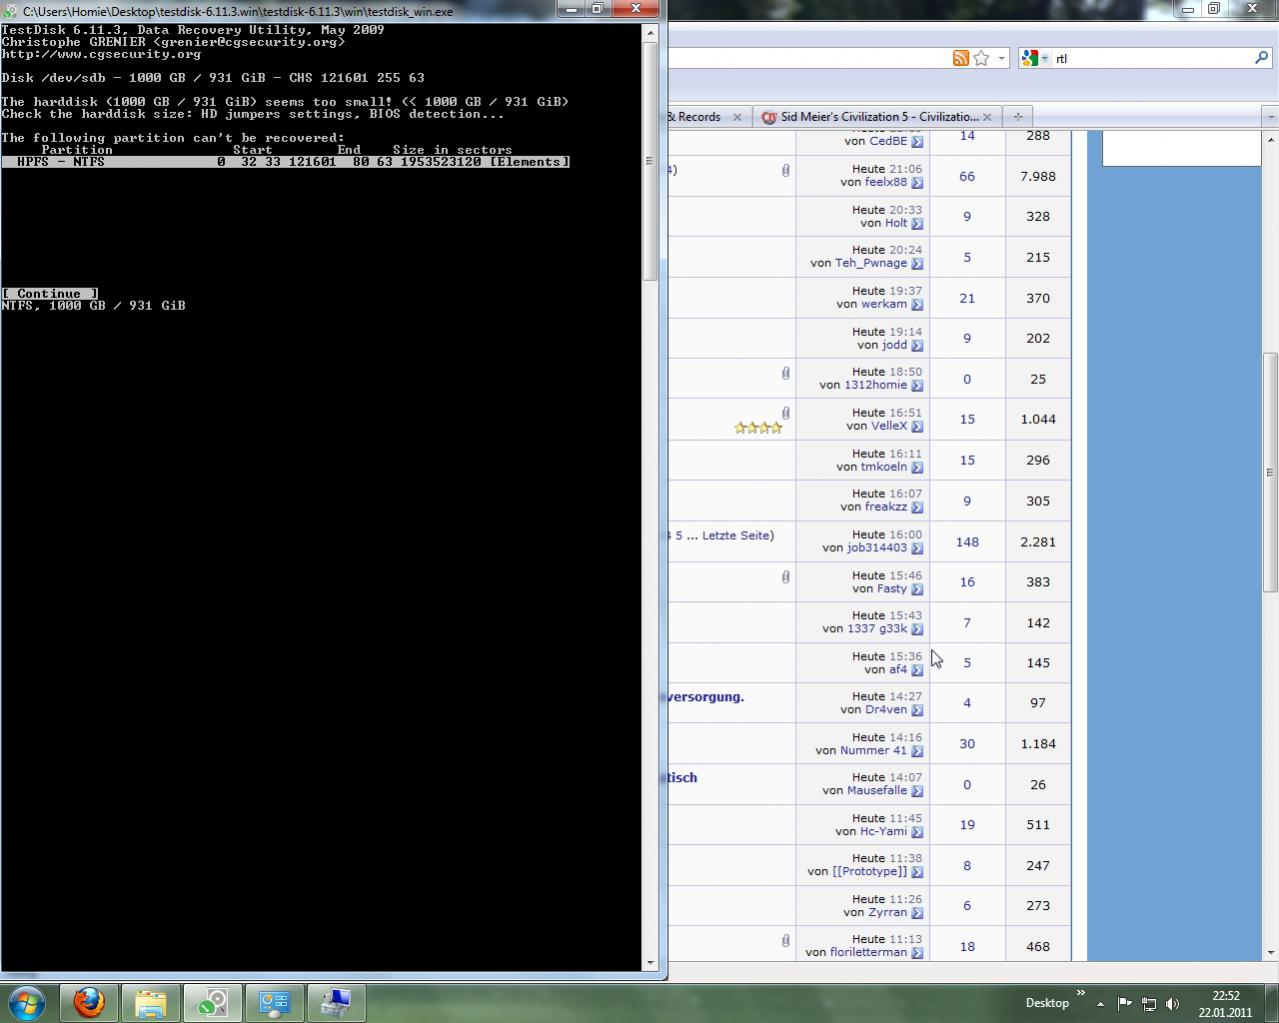Expand the Desktop toolbar chevron on taskbar
The image size is (1279, 1023).
tap(1080, 994)
